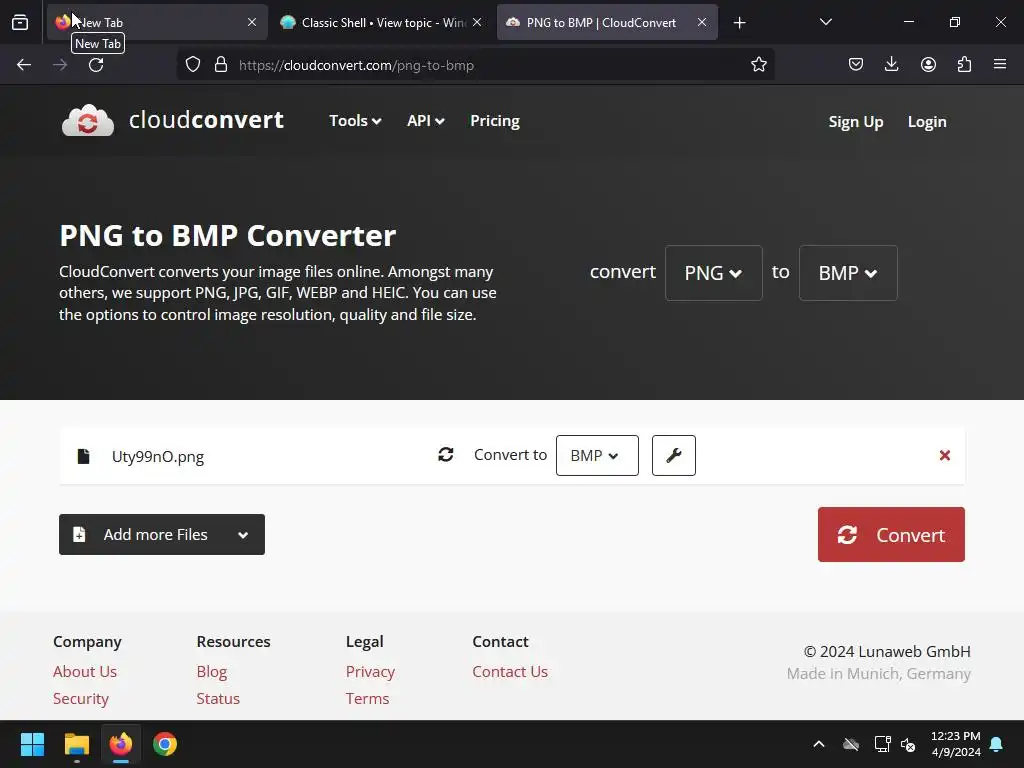
Task: Click the Firefox taskbar icon
Action: [x=121, y=744]
